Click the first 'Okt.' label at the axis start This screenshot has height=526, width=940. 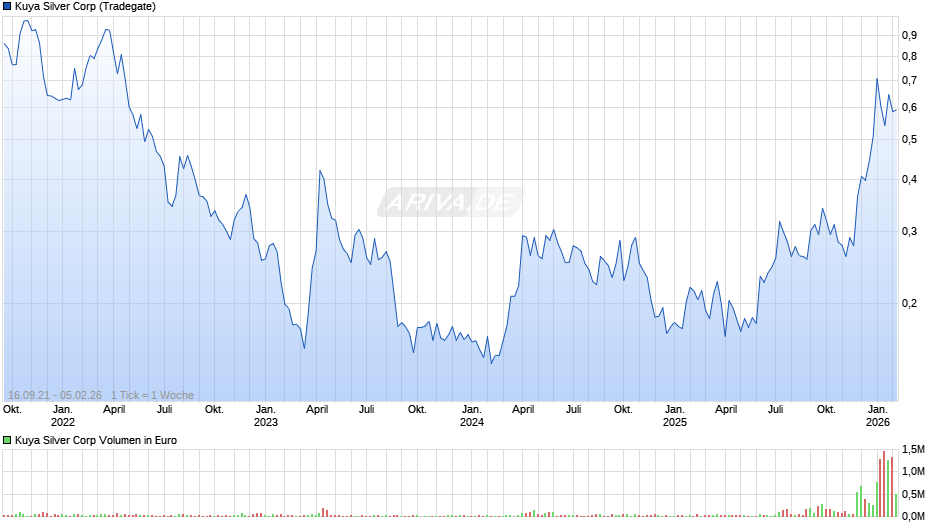[12, 410]
